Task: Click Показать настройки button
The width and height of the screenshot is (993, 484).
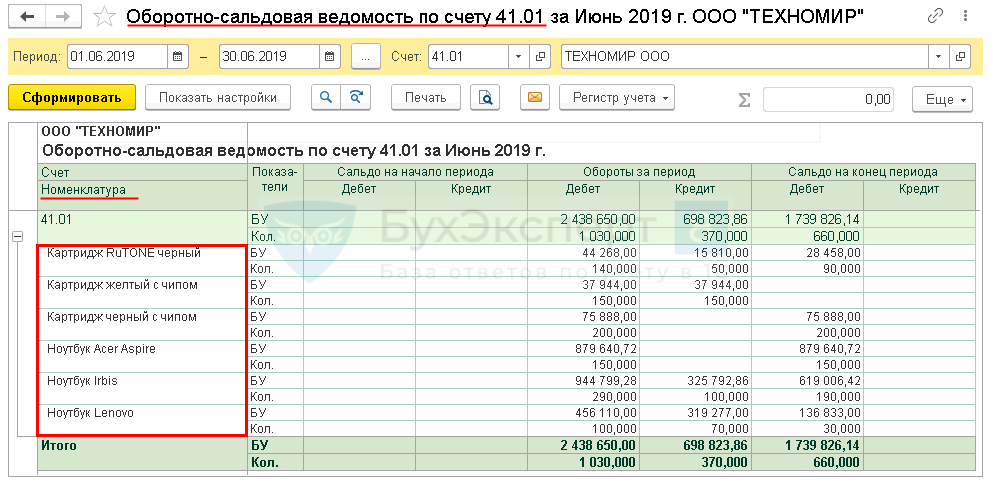Action: click(x=217, y=98)
